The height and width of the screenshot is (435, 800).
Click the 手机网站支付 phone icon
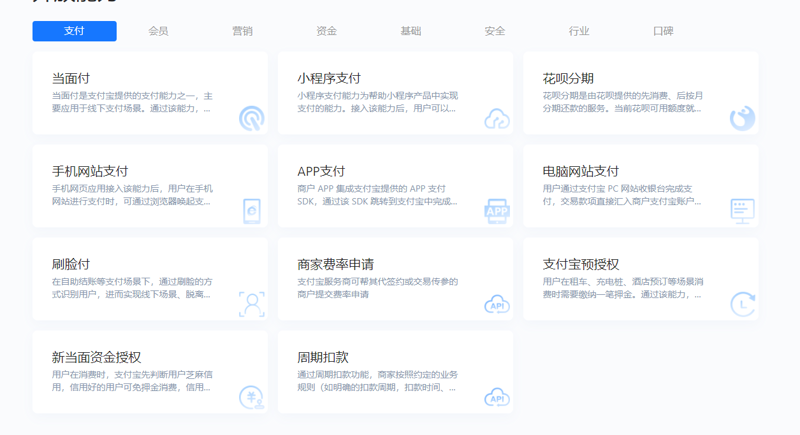tap(252, 211)
